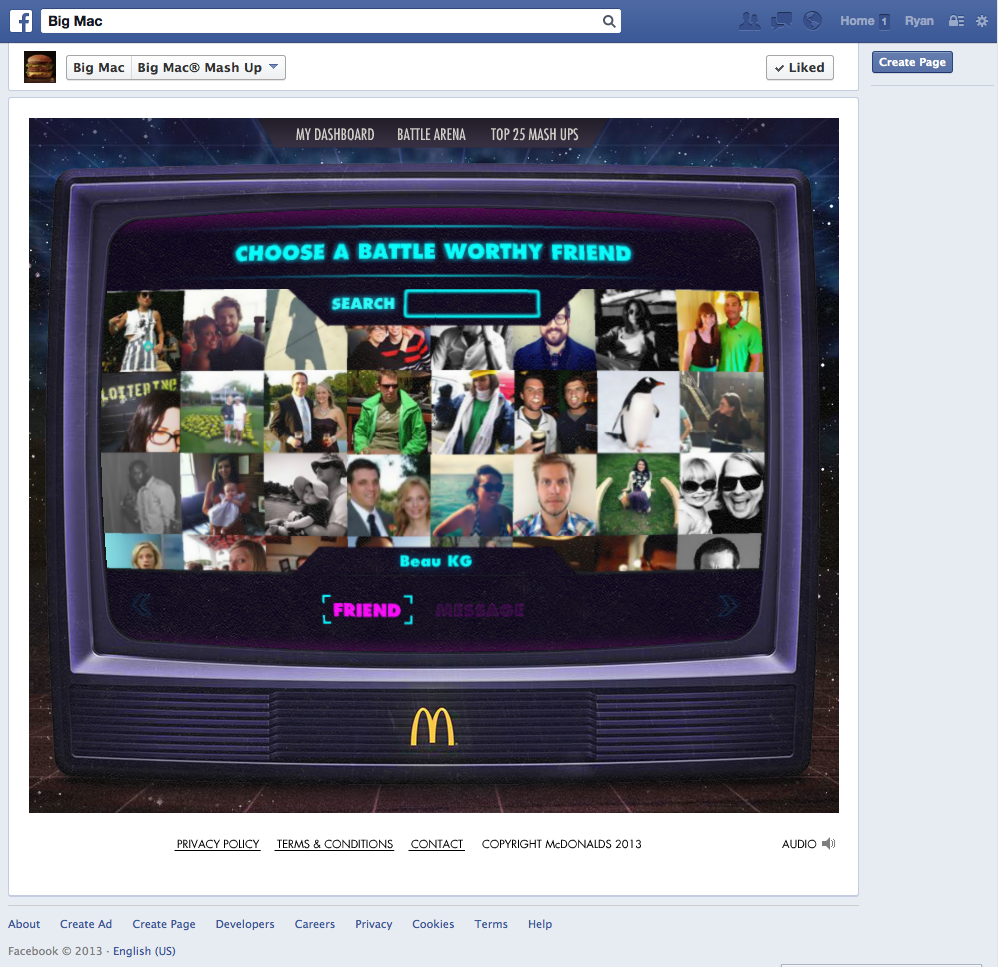
Task: Click the Big Mac page burger thumbnail
Action: click(40, 67)
